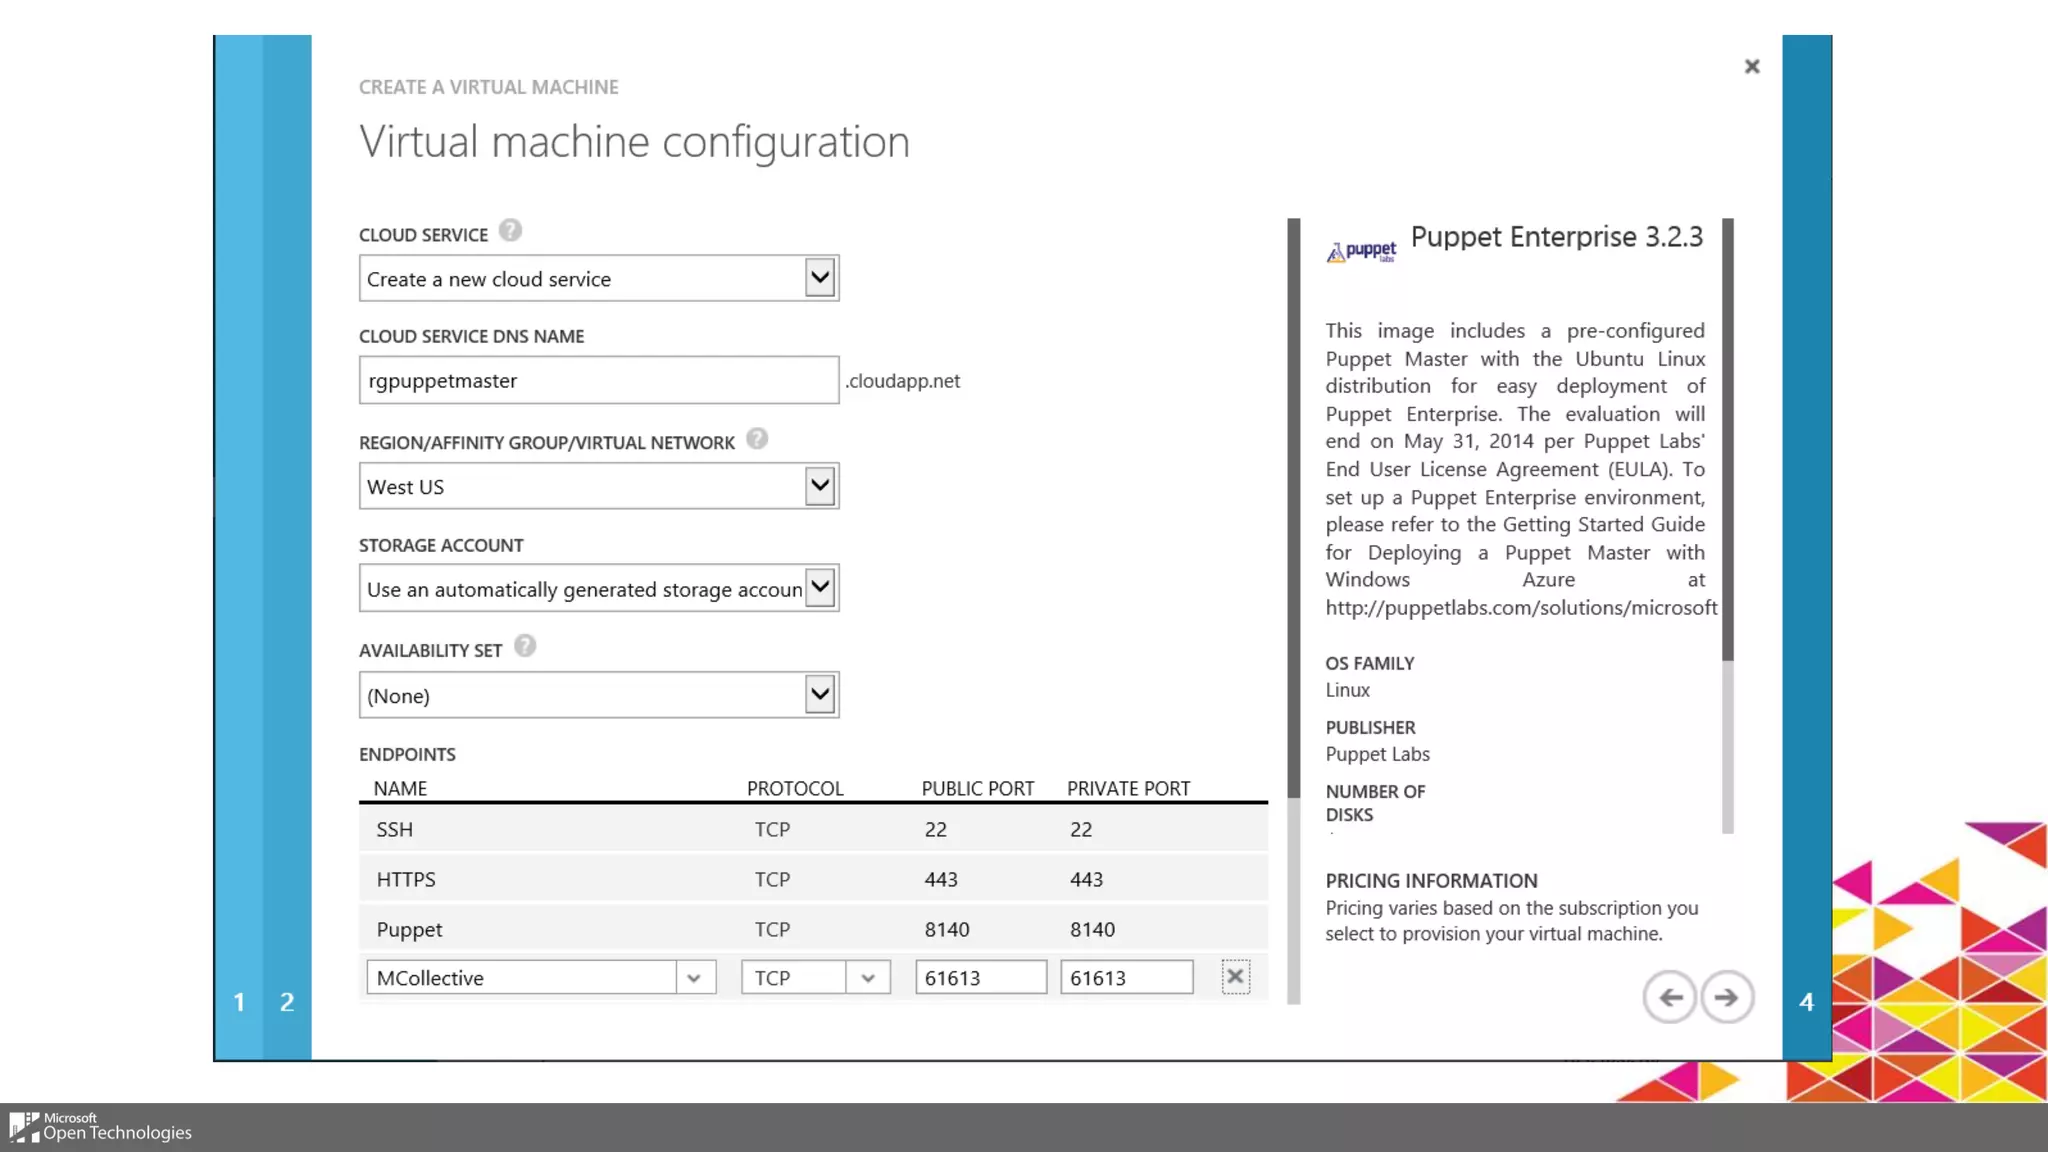Viewport: 2048px width, 1152px height.
Task: Open the MCollective endpoint name dropdown
Action: [x=694, y=978]
